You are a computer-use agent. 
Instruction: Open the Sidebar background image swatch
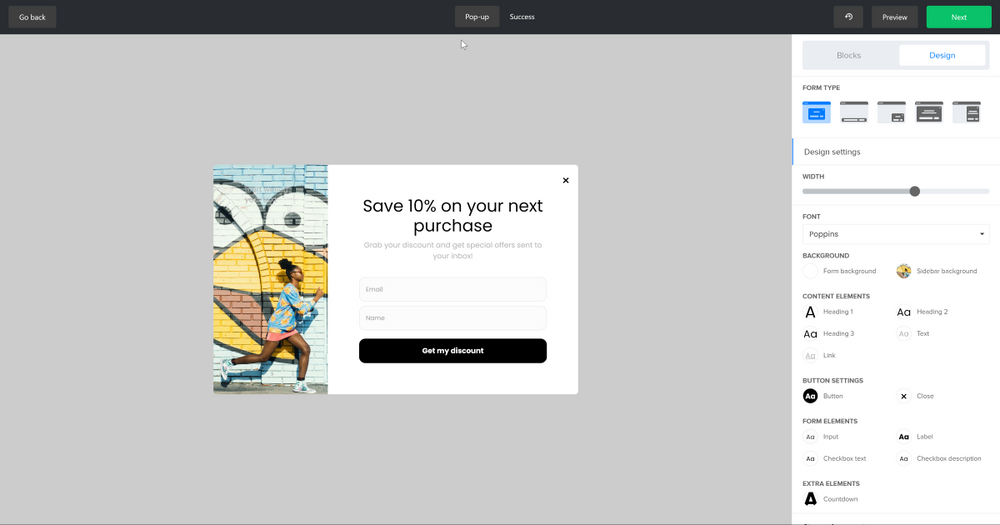[x=904, y=271]
